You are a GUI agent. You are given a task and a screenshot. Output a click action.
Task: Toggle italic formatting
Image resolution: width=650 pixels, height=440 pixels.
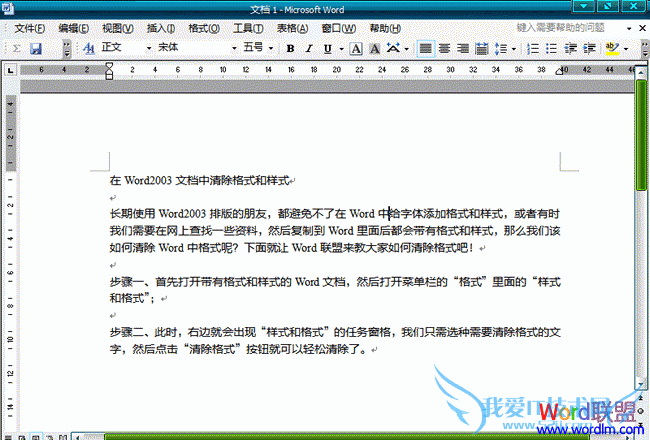pos(309,49)
